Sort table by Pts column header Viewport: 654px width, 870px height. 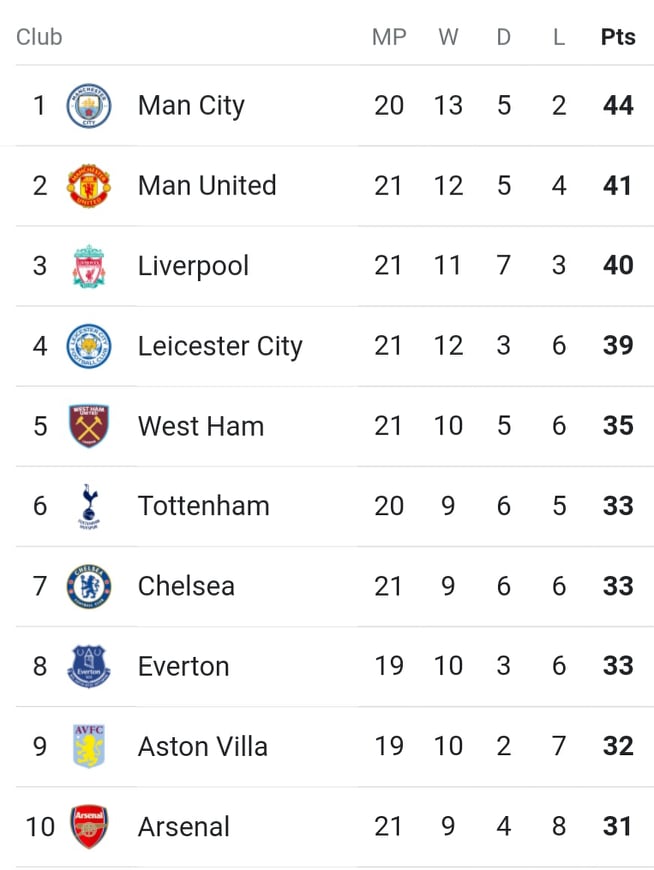click(x=618, y=37)
